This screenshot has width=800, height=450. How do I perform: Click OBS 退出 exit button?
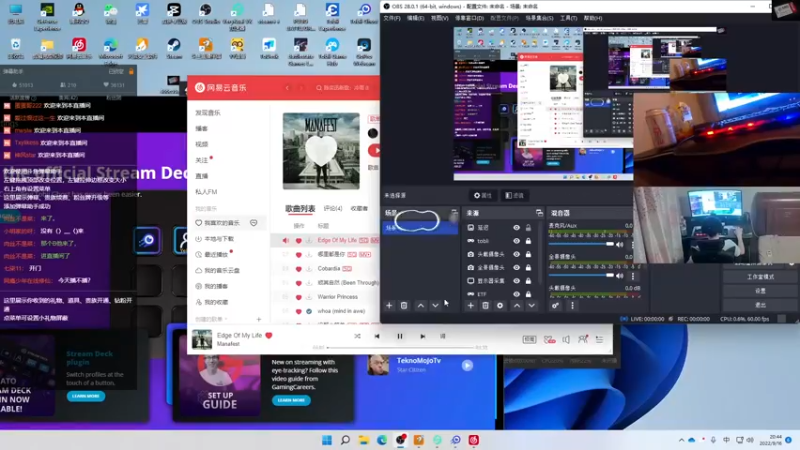click(x=760, y=305)
